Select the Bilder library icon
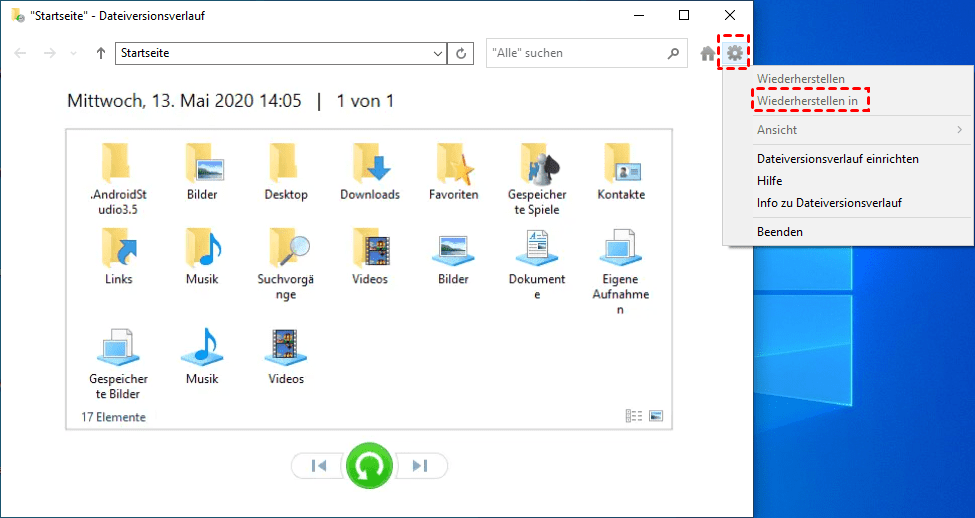975x518 pixels. pos(453,251)
